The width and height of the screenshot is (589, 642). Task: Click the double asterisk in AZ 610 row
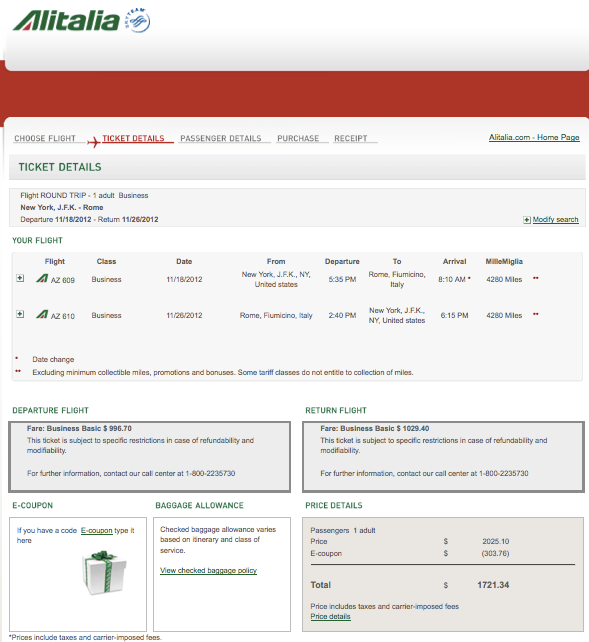coord(536,314)
